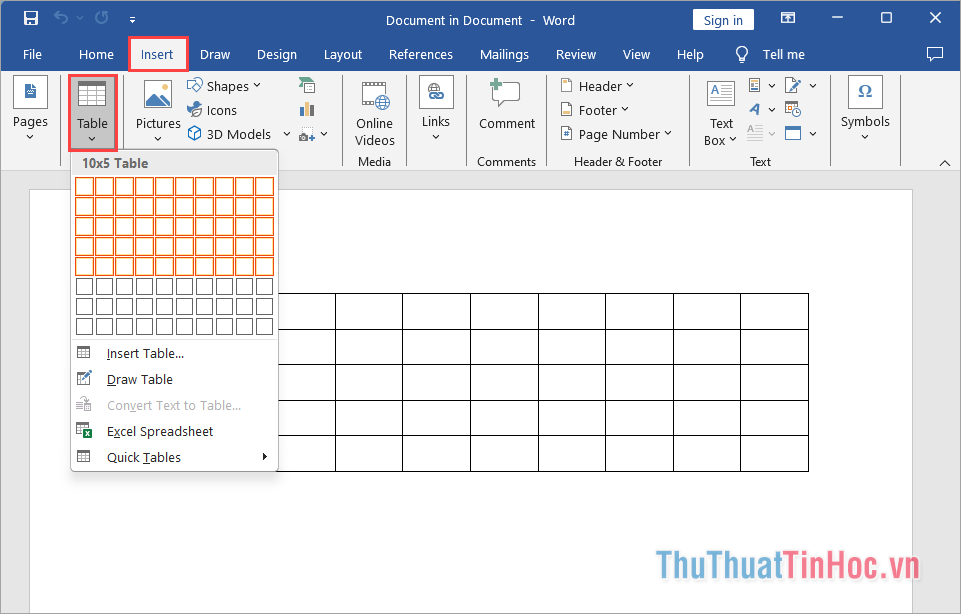
Task: Open the Links group button
Action: coord(436,108)
